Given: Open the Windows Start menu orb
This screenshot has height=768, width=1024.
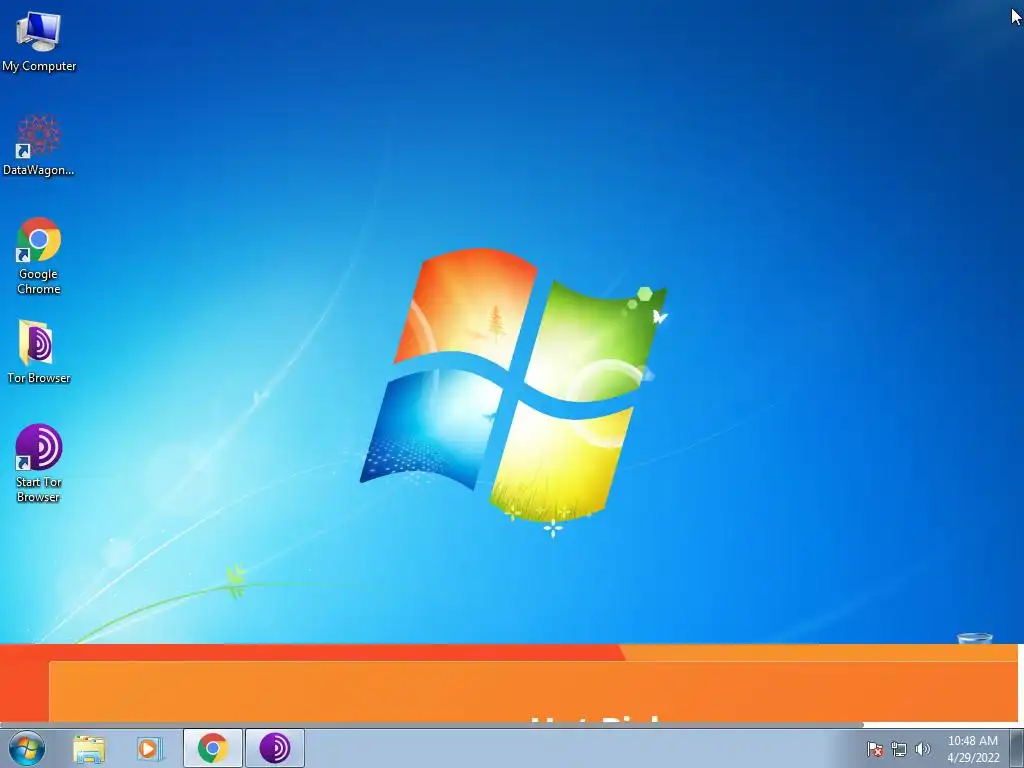Looking at the screenshot, I should click(27, 748).
